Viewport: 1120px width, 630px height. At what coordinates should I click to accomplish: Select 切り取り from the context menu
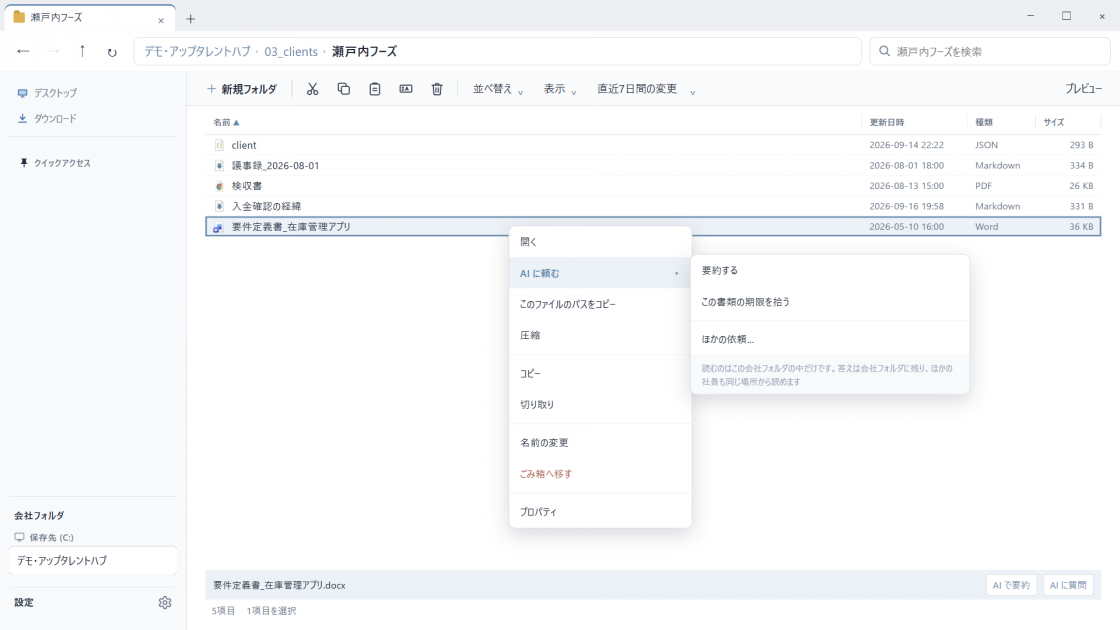coord(600,405)
